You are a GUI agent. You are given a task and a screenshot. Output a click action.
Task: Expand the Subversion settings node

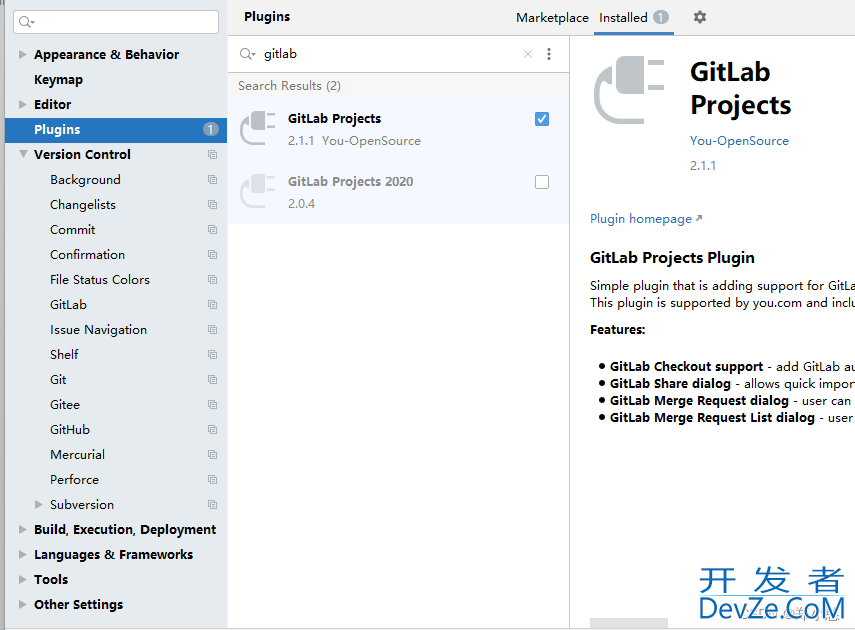click(39, 505)
